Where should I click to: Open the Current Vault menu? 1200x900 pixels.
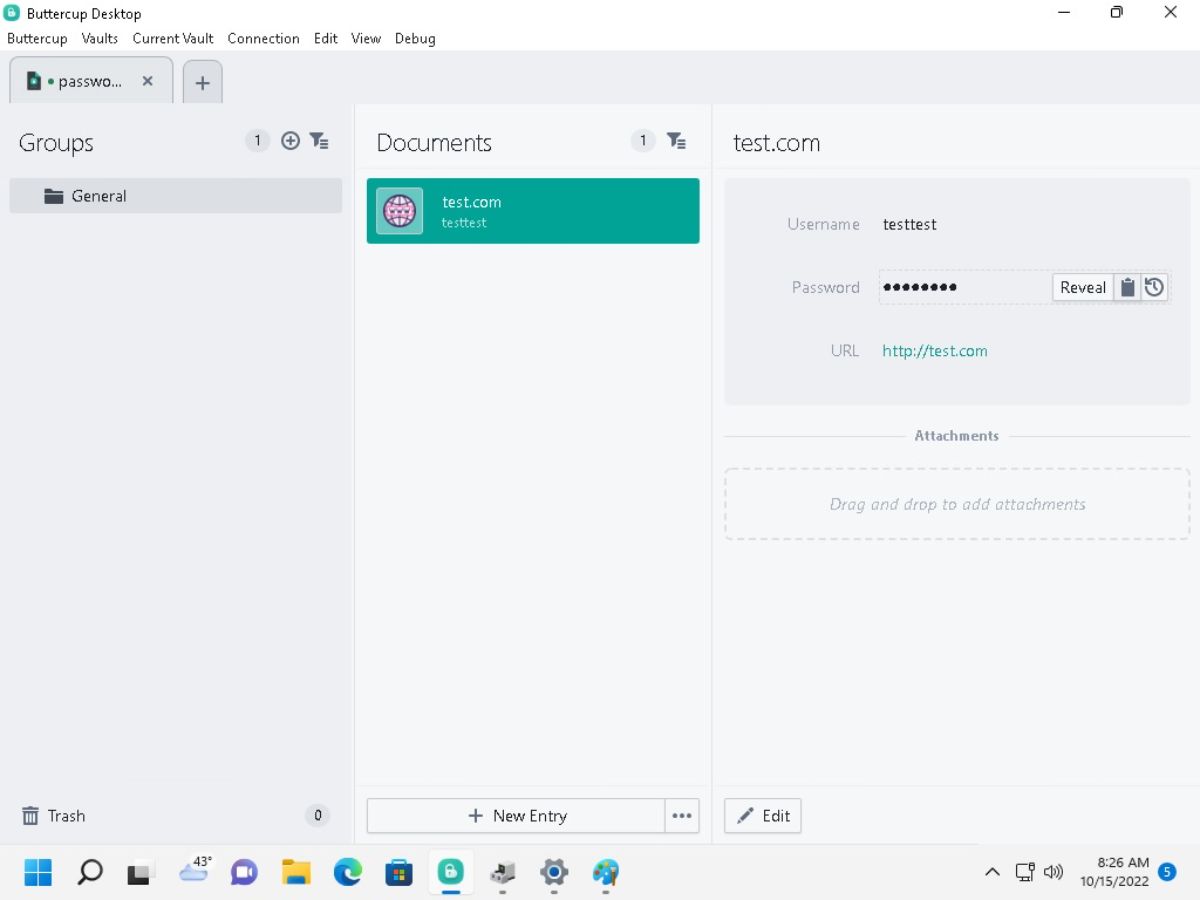[173, 38]
